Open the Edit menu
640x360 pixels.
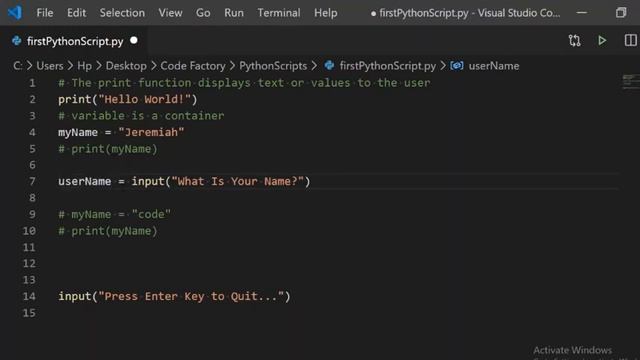(x=76, y=13)
